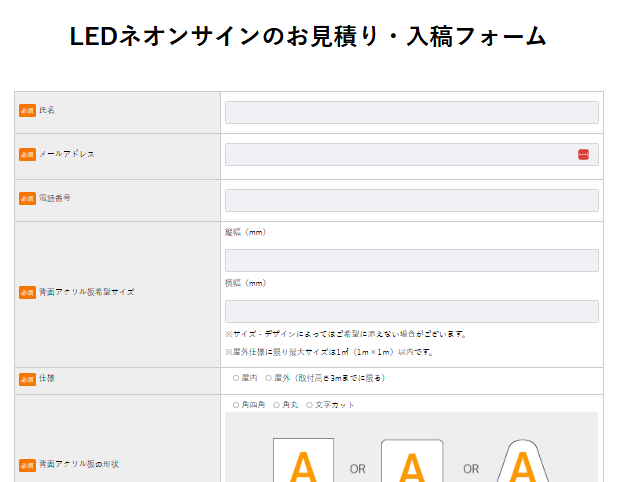The width and height of the screenshot is (618, 482).
Task: Select the 屋内 radio button
Action: [x=236, y=378]
